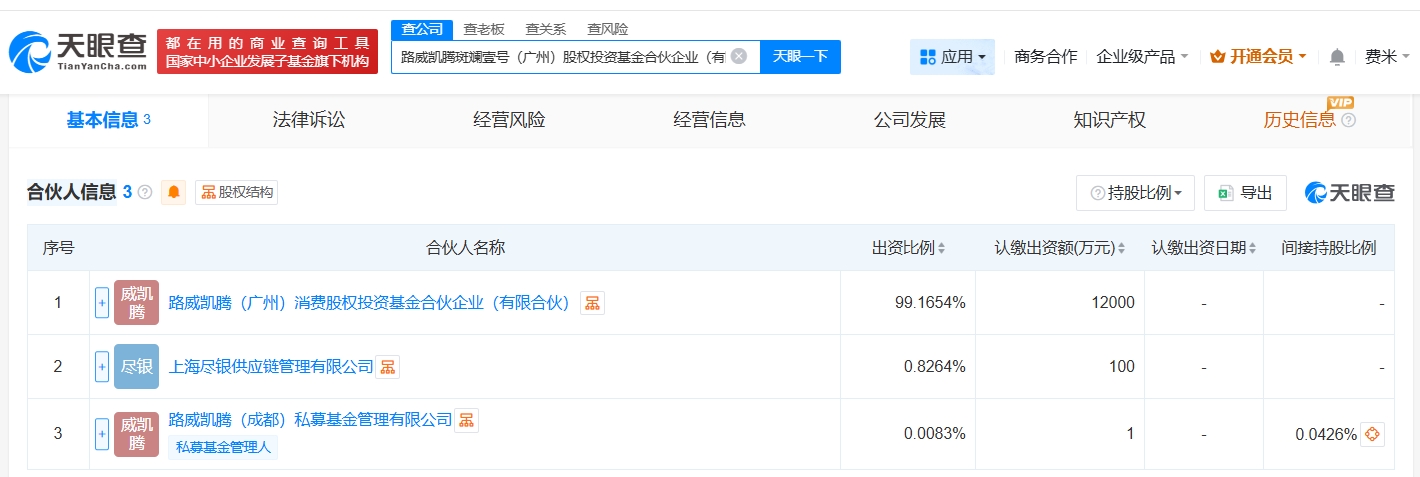The height and width of the screenshot is (477, 1420).
Task: Switch to the 知识产权 tab
Action: [1109, 120]
